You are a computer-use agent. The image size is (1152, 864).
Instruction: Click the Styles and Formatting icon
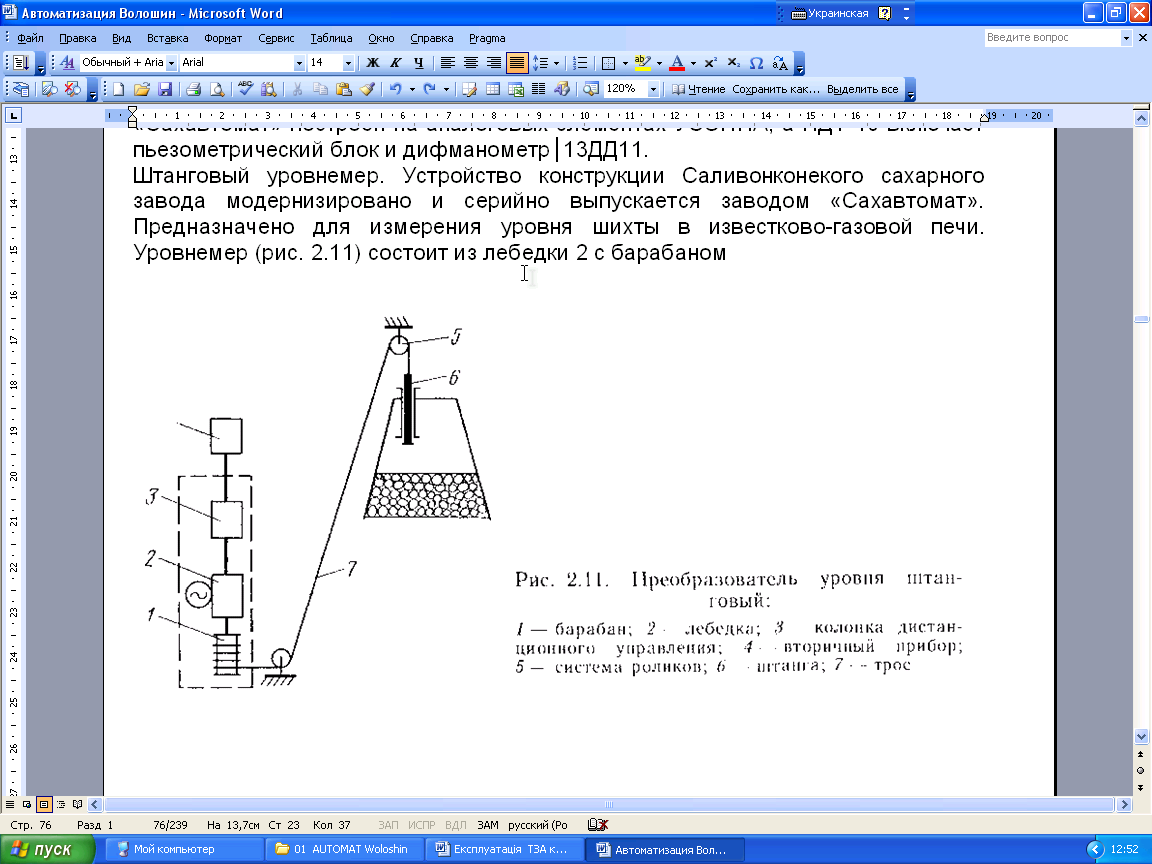[67, 63]
